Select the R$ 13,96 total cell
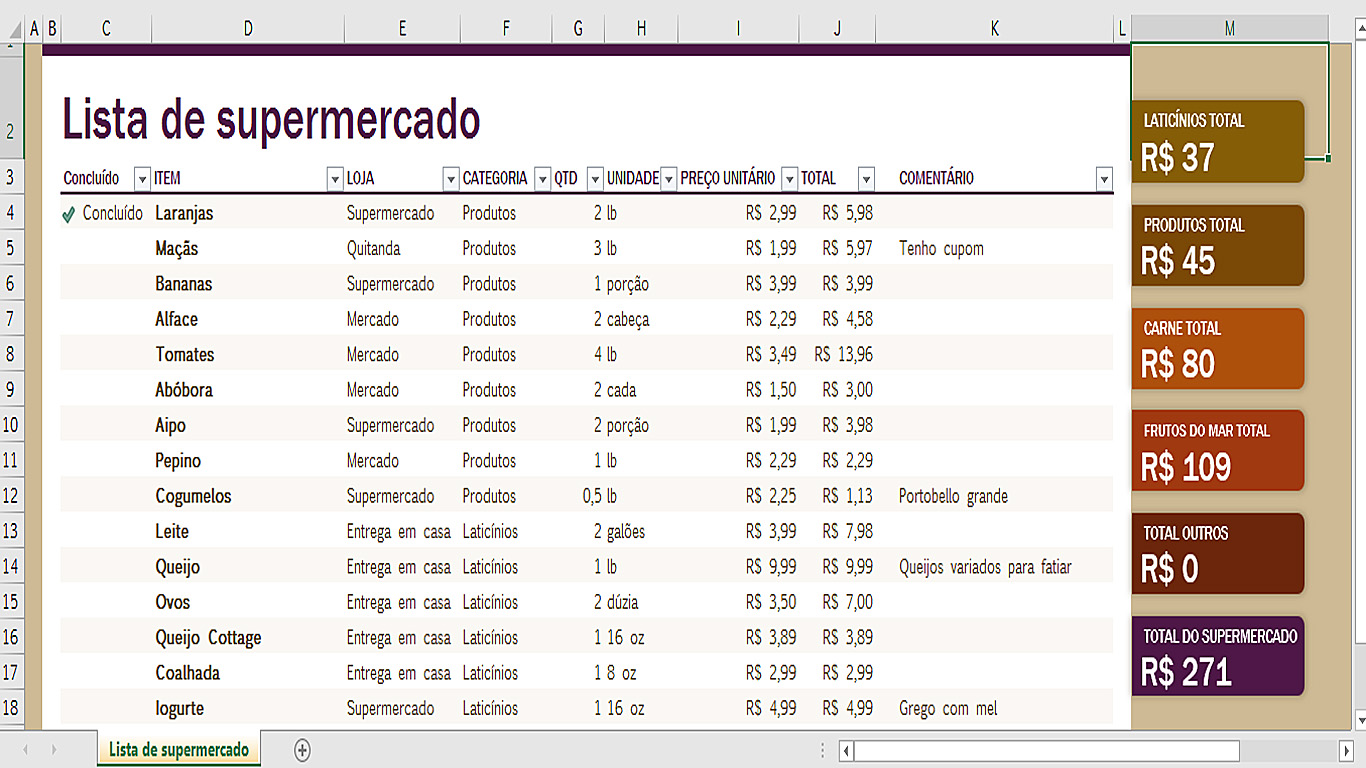This screenshot has height=768, width=1366. 838,355
